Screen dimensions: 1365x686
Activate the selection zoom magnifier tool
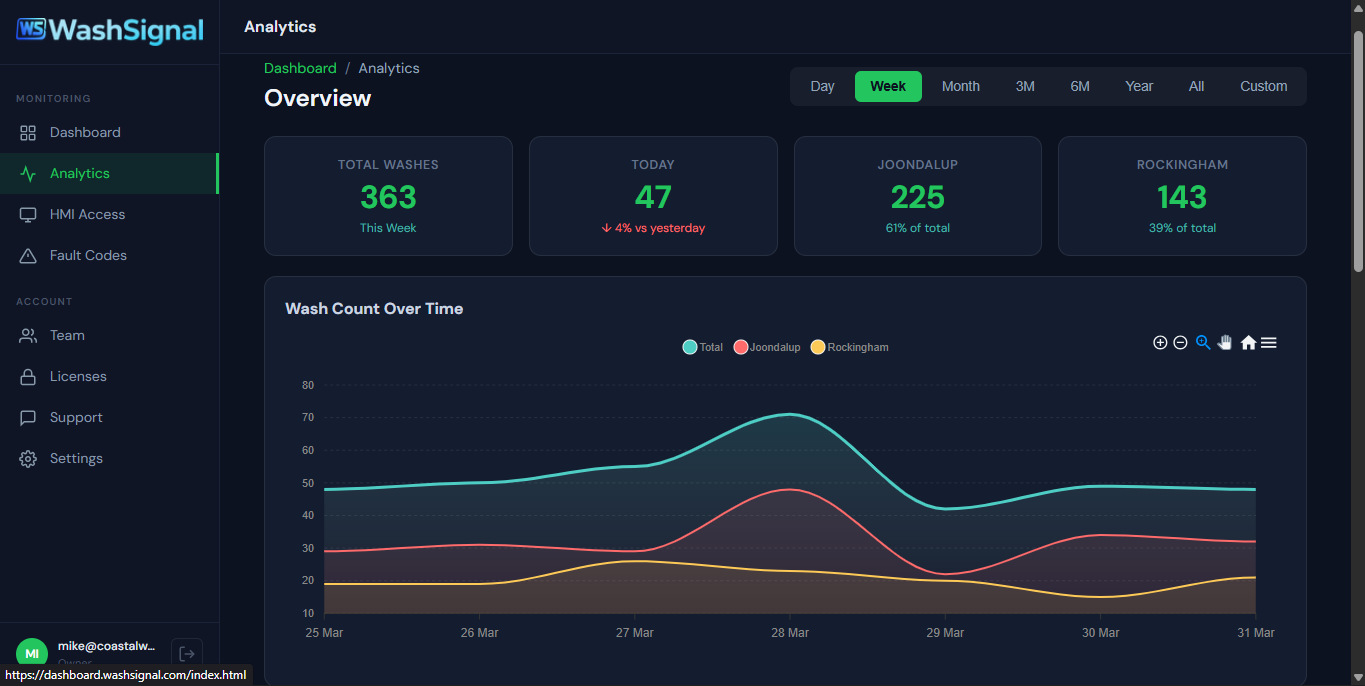point(1203,342)
